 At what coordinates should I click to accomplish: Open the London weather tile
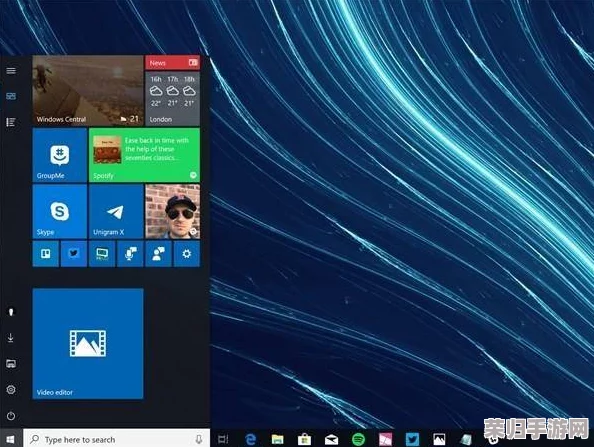pyautogui.click(x=172, y=99)
